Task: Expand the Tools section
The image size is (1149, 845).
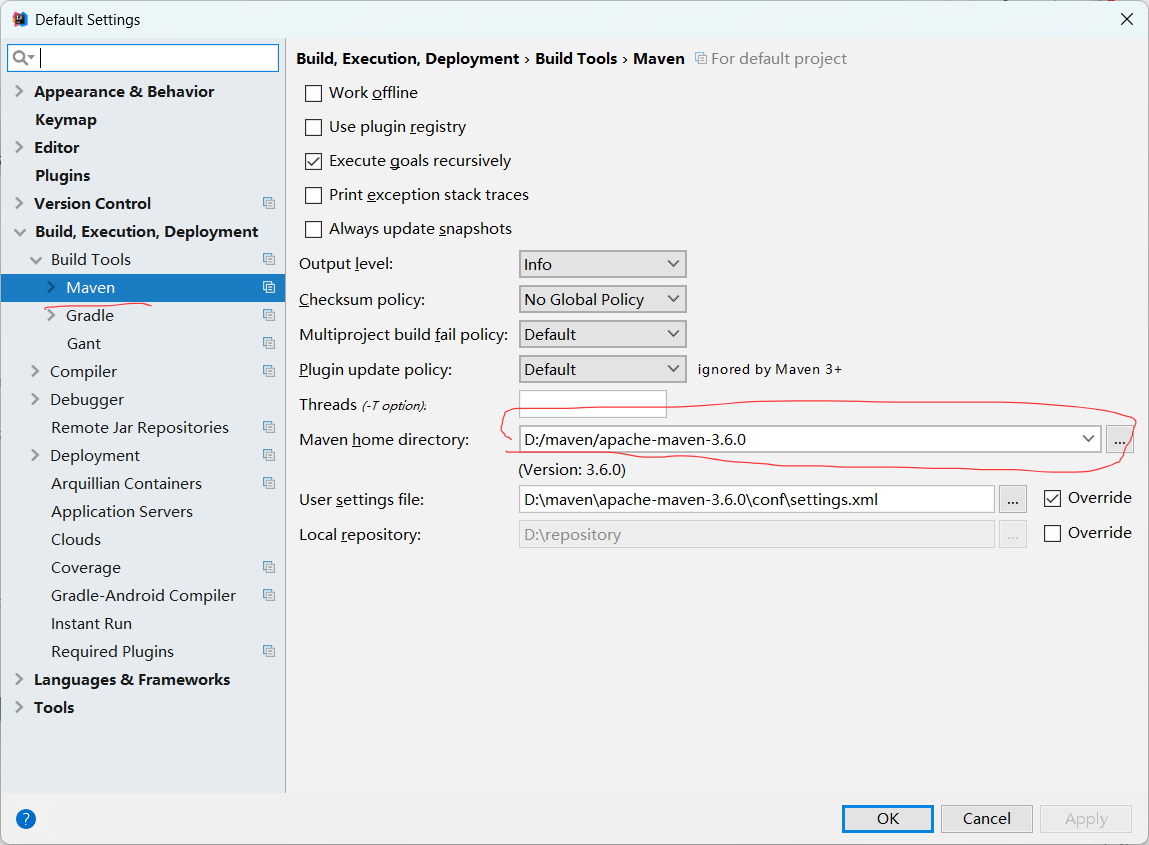Action: click(19, 707)
